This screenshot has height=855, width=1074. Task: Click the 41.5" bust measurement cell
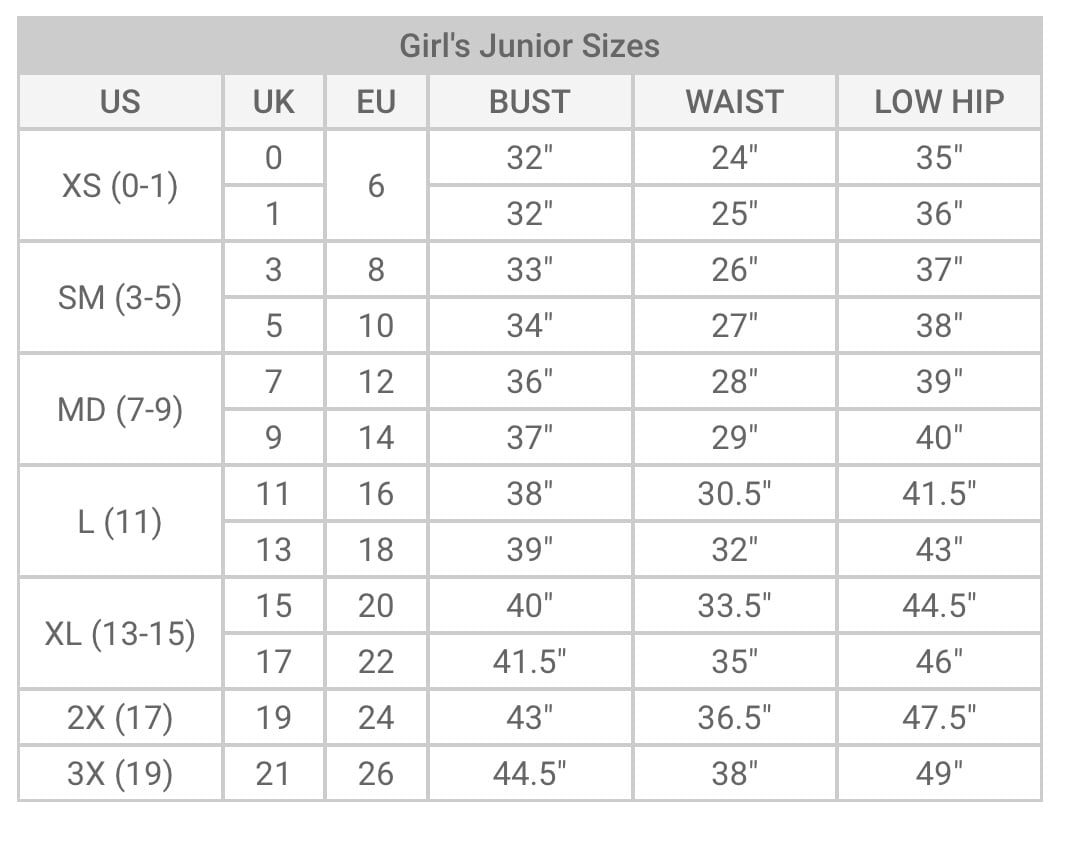pyautogui.click(x=529, y=662)
